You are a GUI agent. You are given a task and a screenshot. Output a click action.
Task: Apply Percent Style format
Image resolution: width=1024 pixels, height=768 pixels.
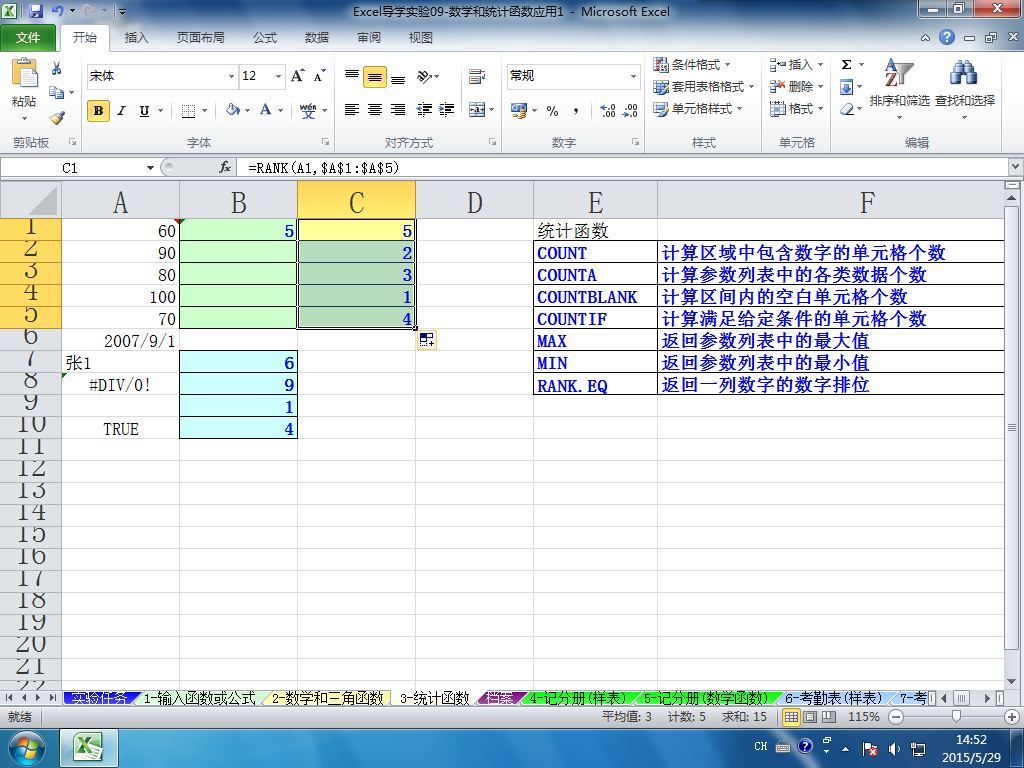point(552,111)
